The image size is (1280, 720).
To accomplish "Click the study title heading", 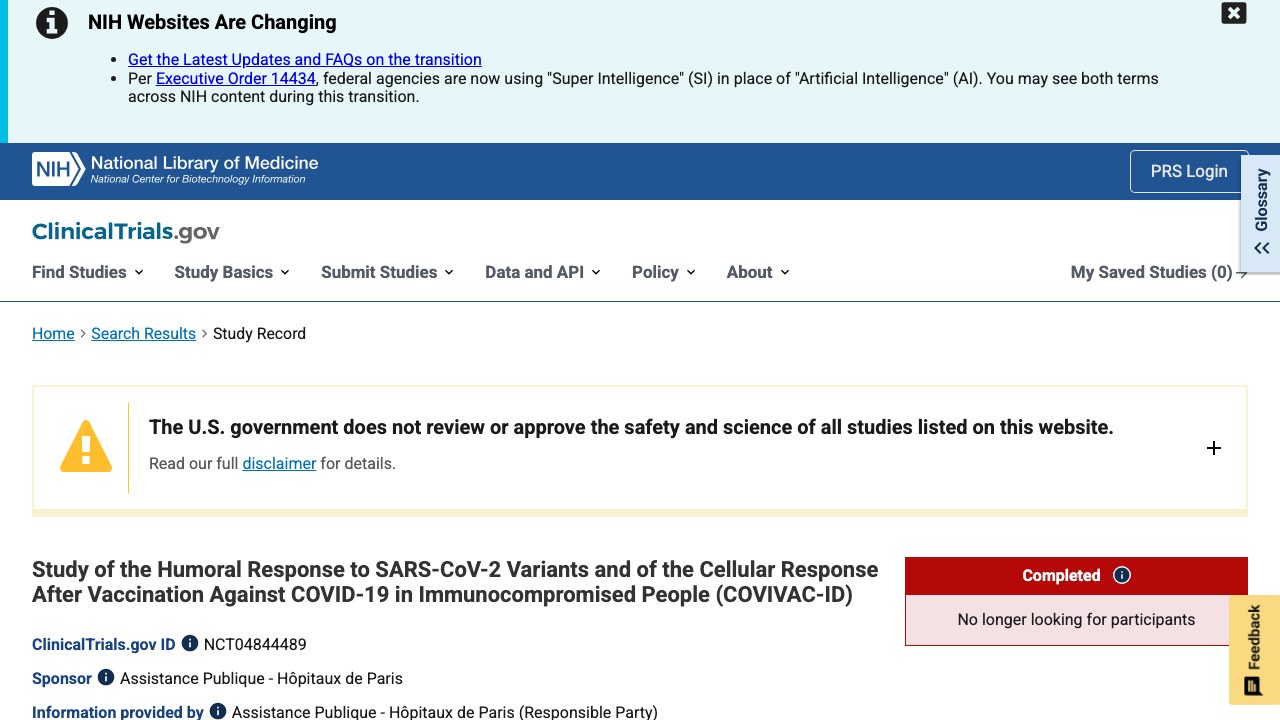I will (x=455, y=582).
